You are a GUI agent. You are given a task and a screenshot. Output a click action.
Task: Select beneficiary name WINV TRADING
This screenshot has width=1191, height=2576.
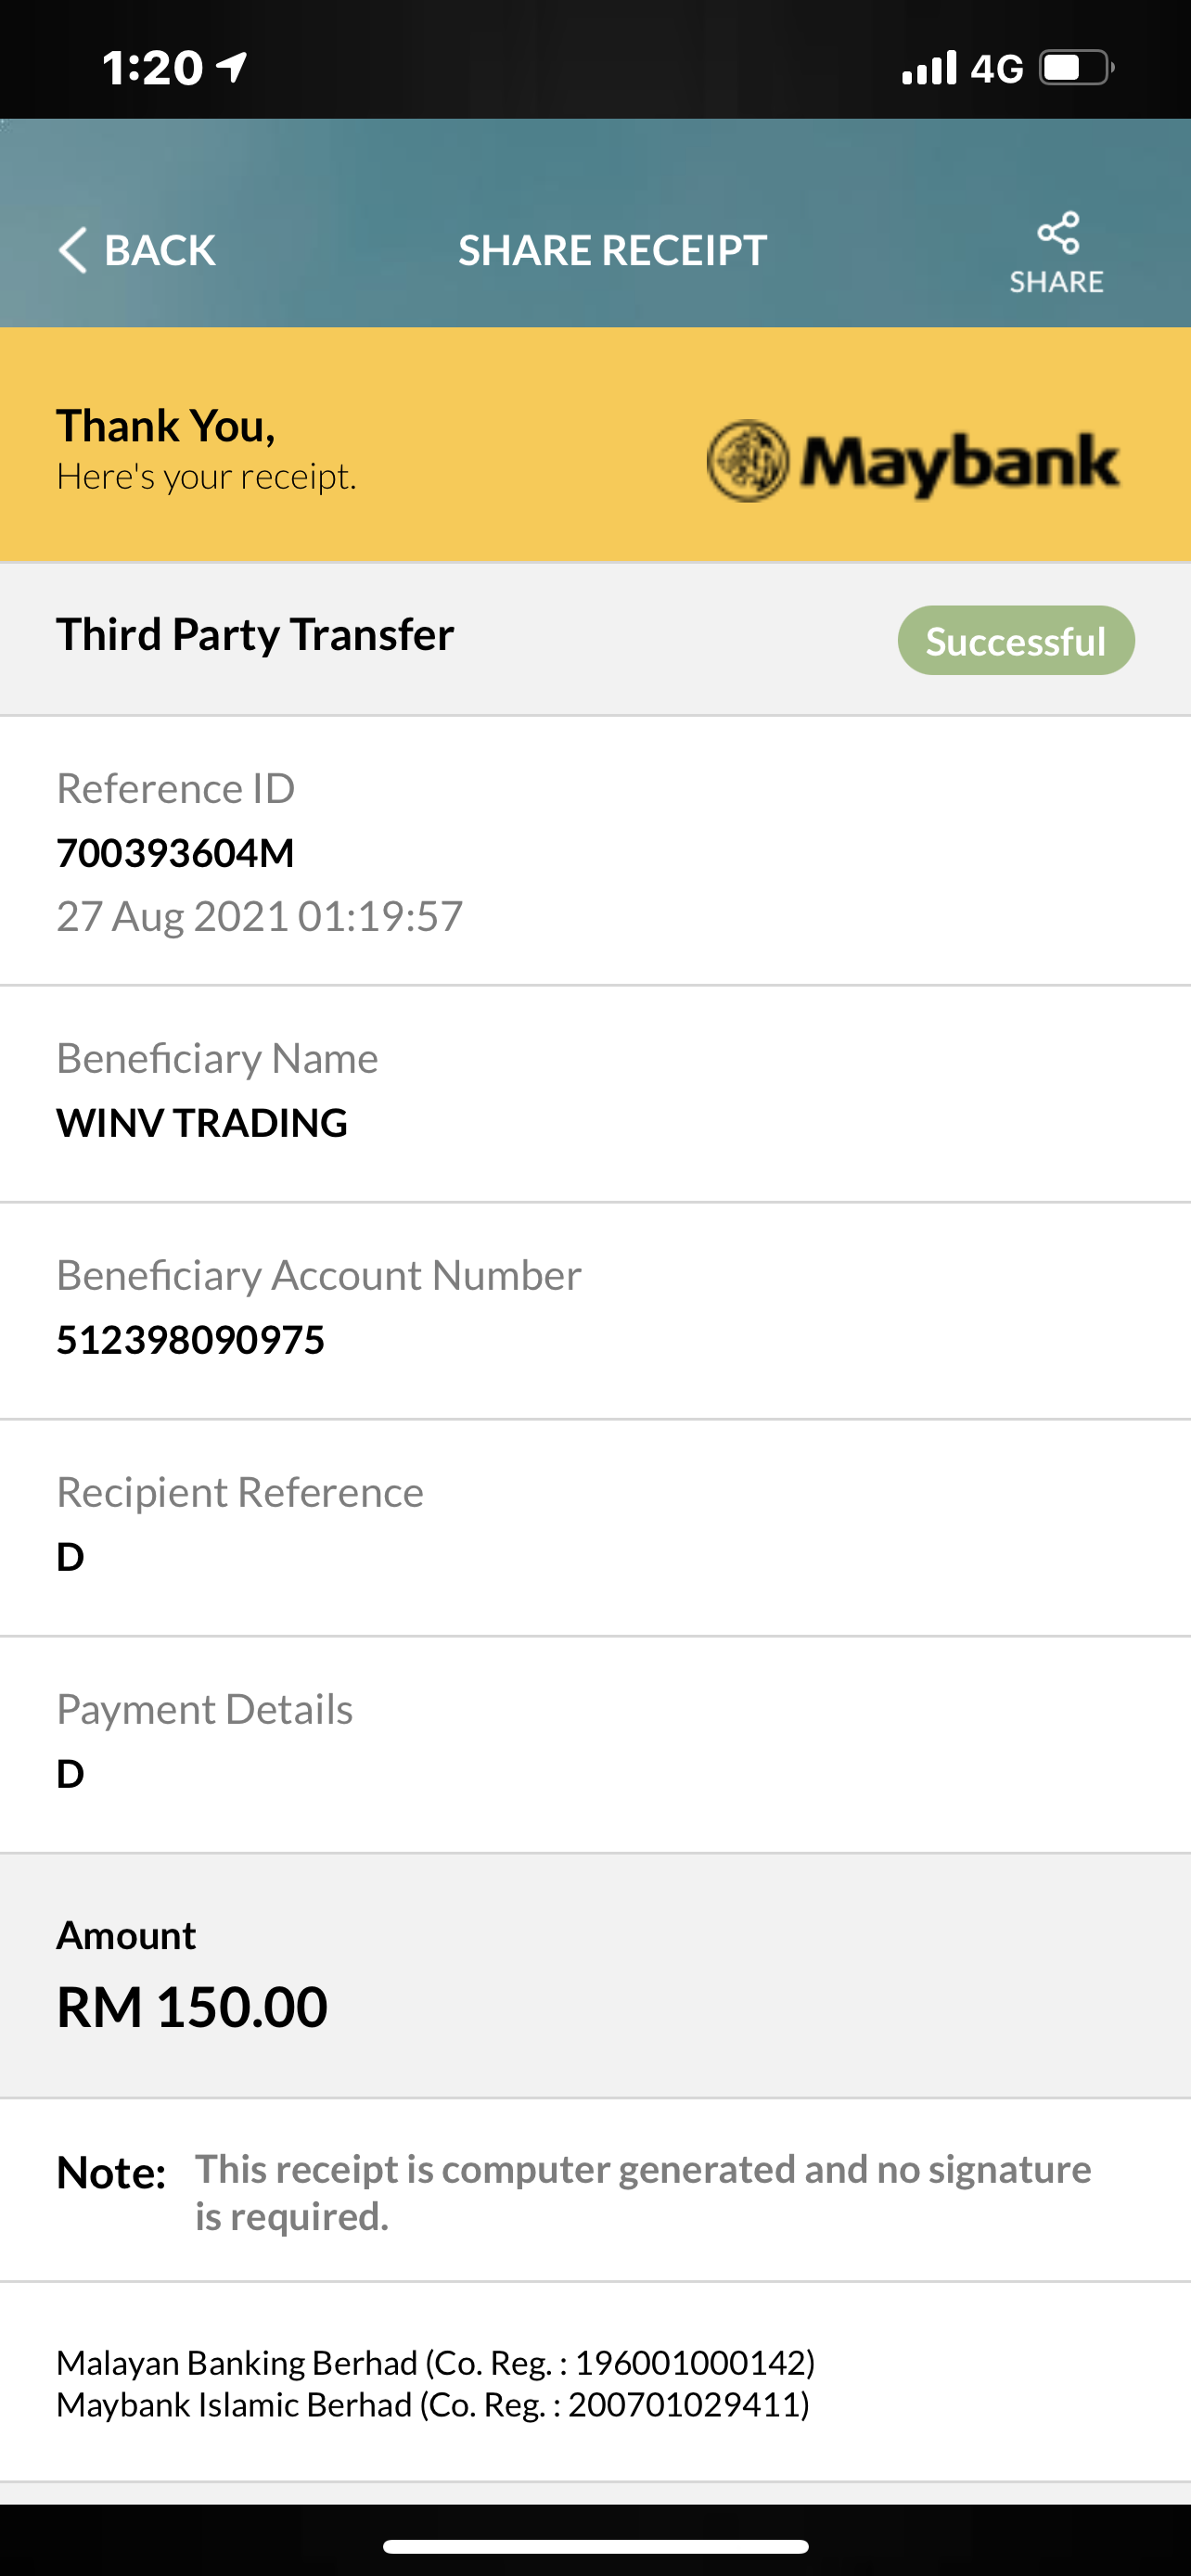202,1123
